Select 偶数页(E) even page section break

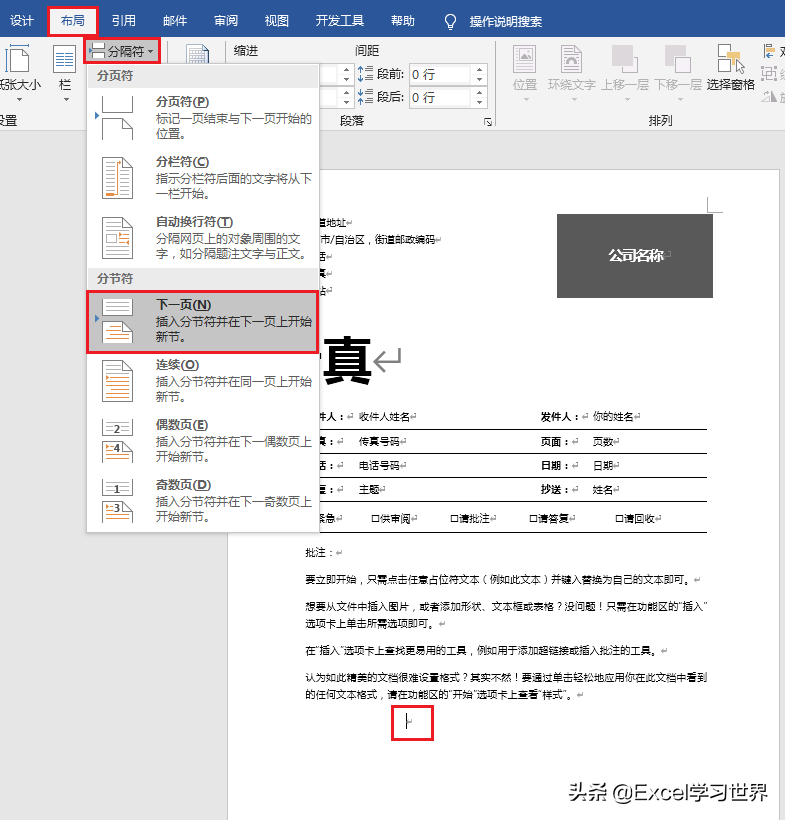coord(202,441)
